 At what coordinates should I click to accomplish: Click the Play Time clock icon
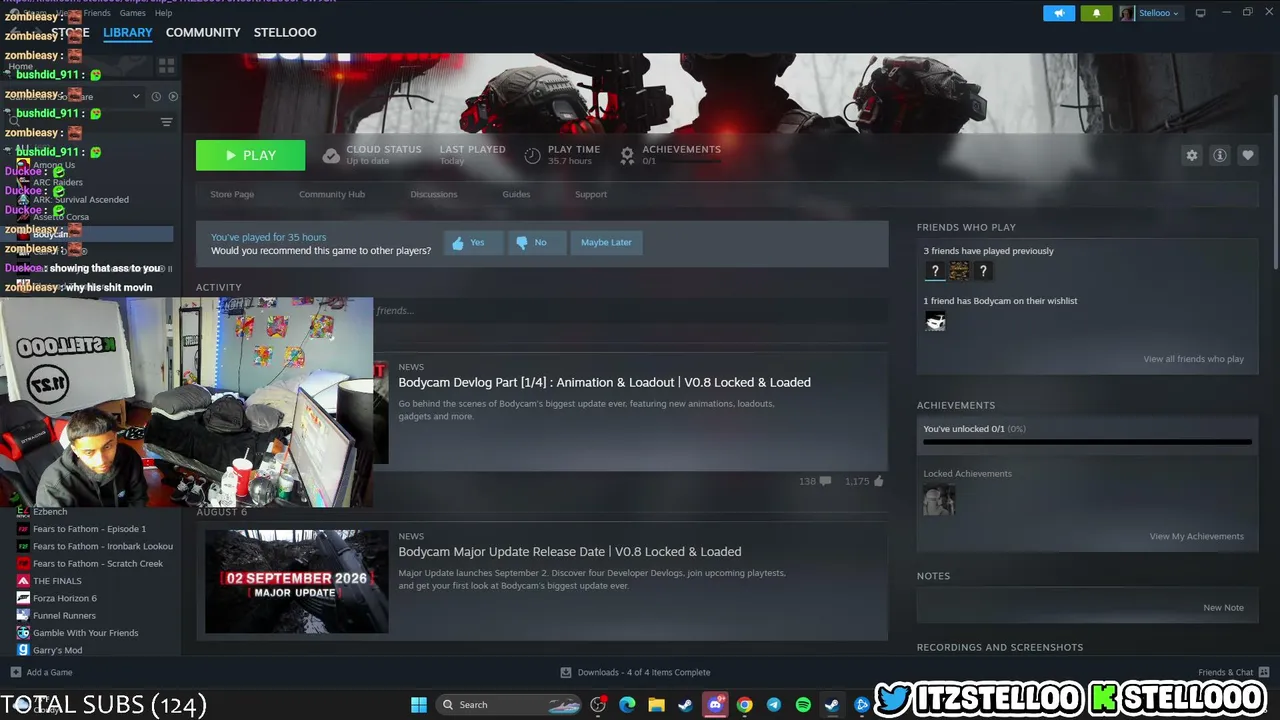click(532, 155)
